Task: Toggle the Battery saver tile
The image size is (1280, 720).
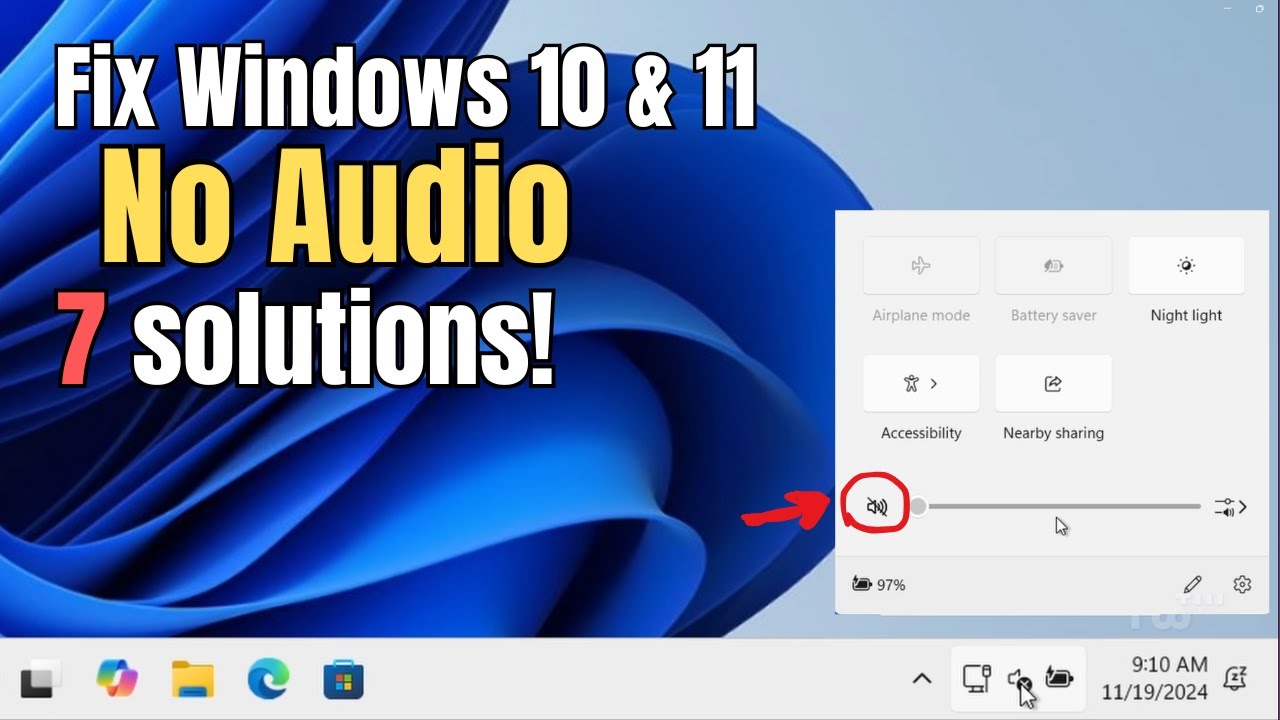Action: click(1053, 266)
